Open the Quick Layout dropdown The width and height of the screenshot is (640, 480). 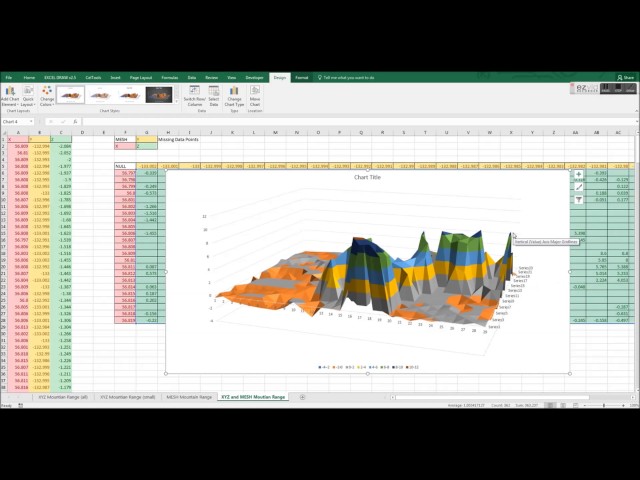click(x=28, y=96)
